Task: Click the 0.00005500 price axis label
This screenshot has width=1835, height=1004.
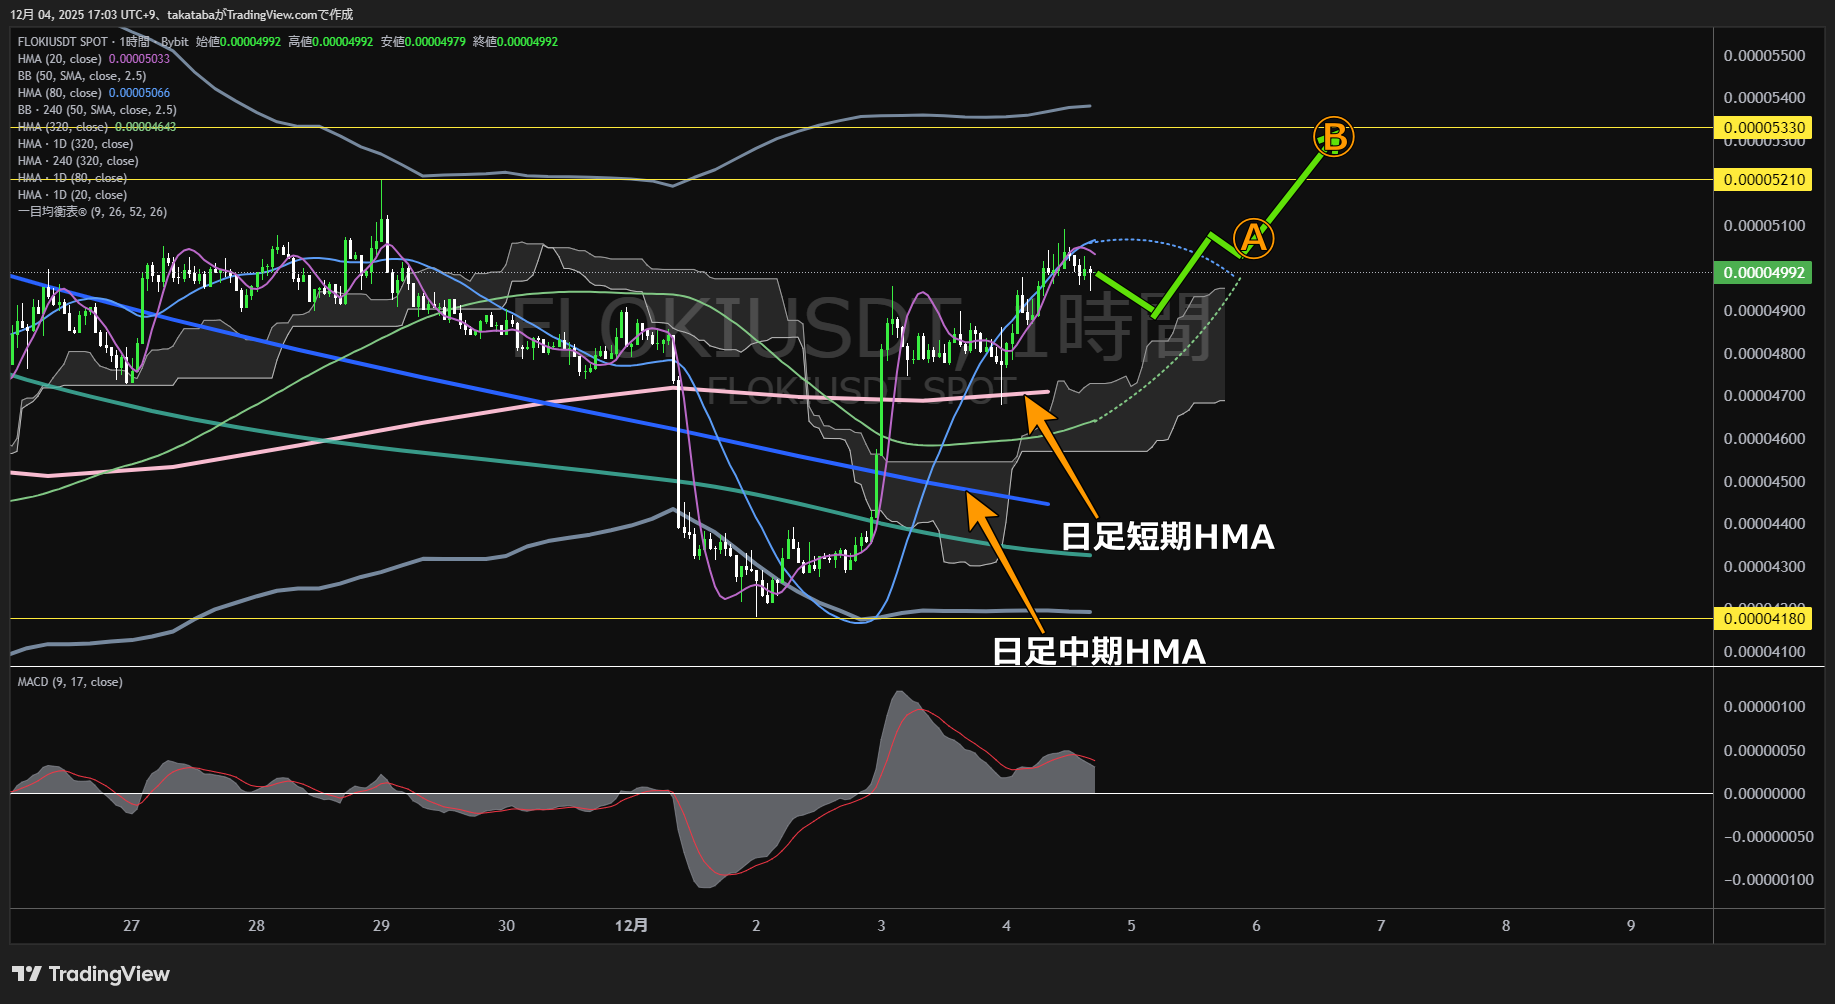Action: click(x=1764, y=56)
